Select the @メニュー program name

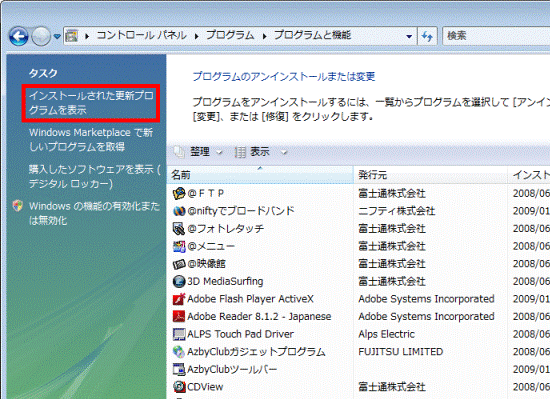click(x=211, y=246)
